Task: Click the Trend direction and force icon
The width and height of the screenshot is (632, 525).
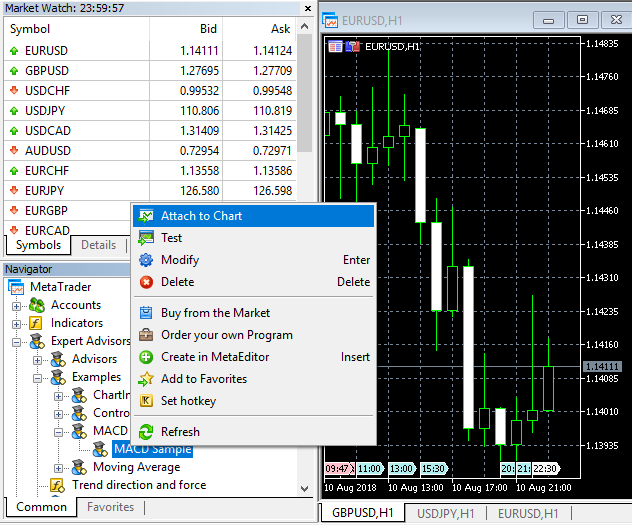Action: click(57, 485)
